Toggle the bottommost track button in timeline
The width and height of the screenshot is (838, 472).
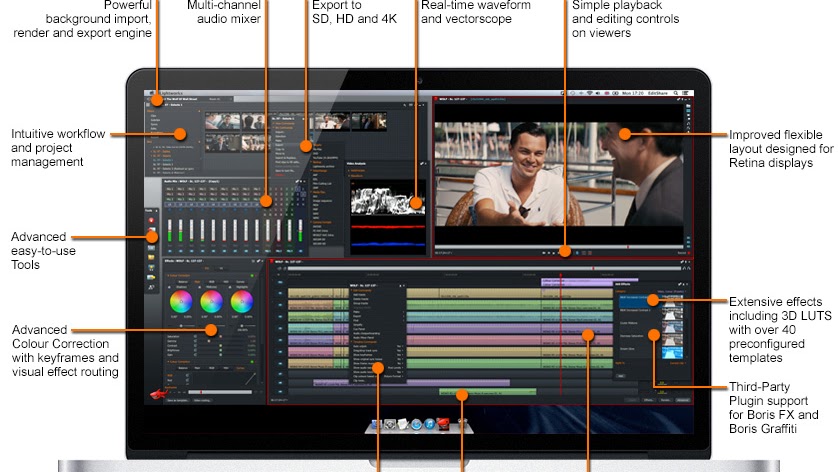tap(280, 392)
